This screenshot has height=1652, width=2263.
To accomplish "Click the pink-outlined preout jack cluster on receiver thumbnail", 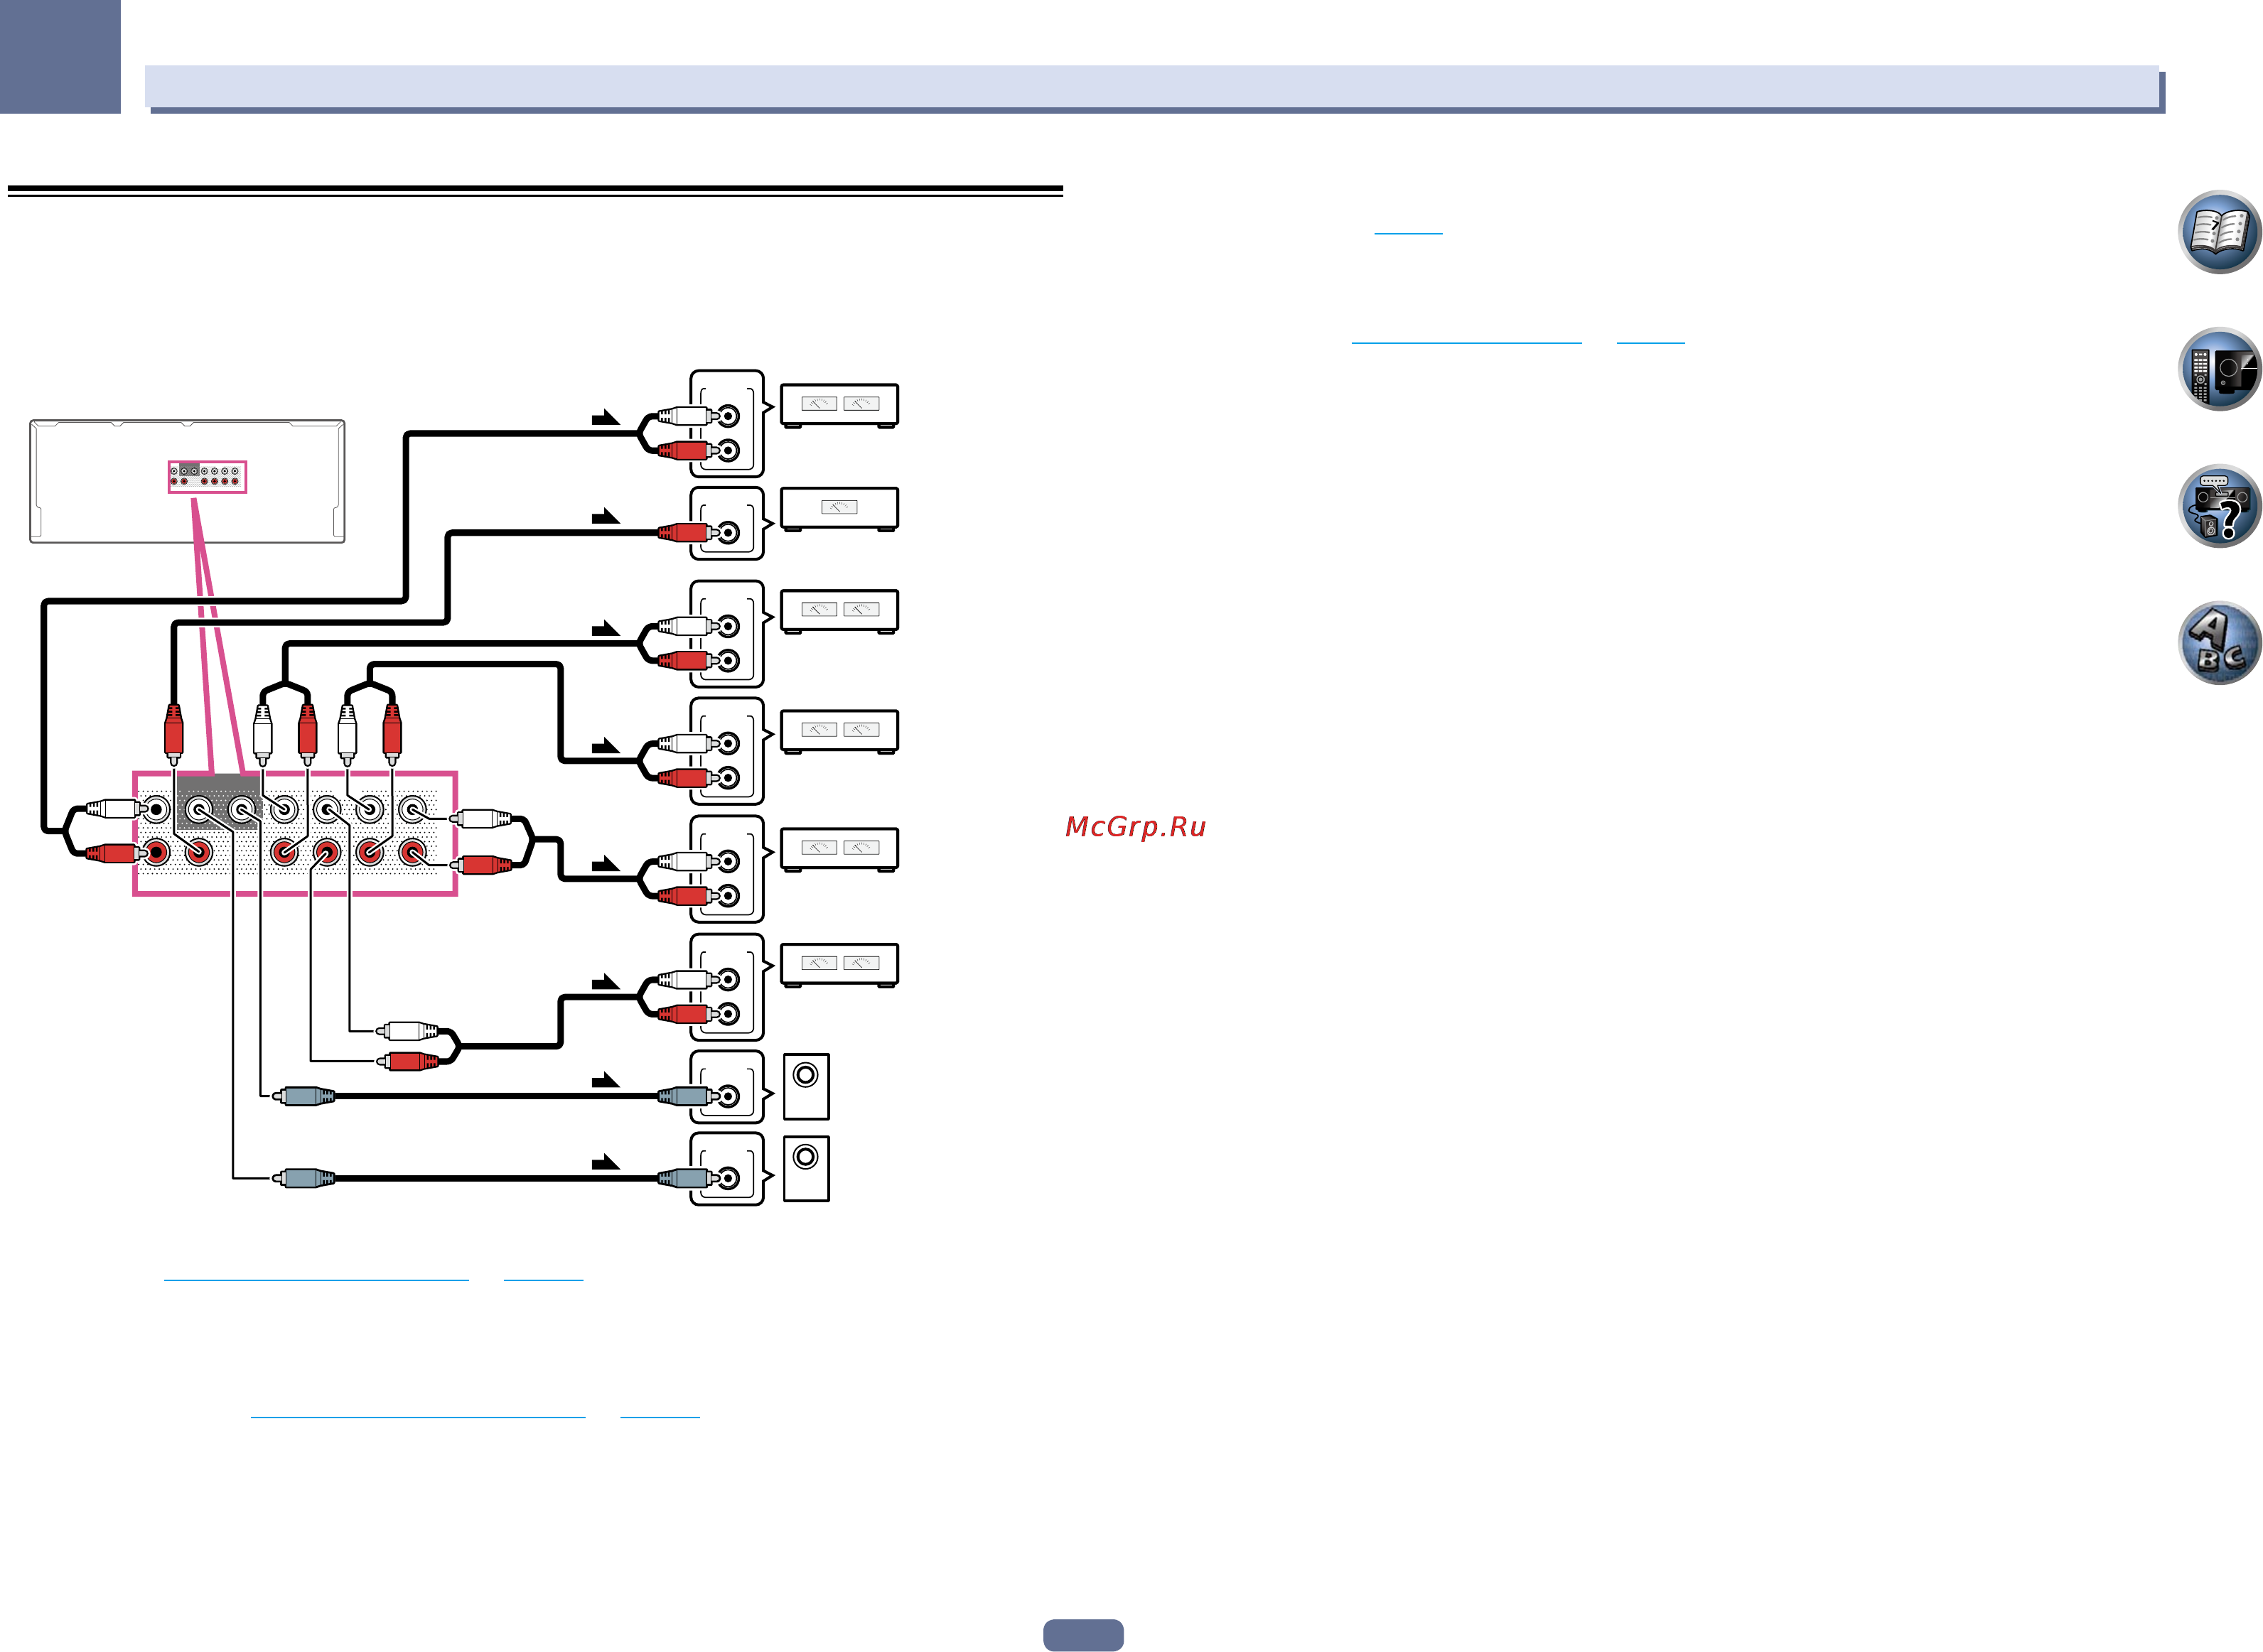I will pos(207,477).
